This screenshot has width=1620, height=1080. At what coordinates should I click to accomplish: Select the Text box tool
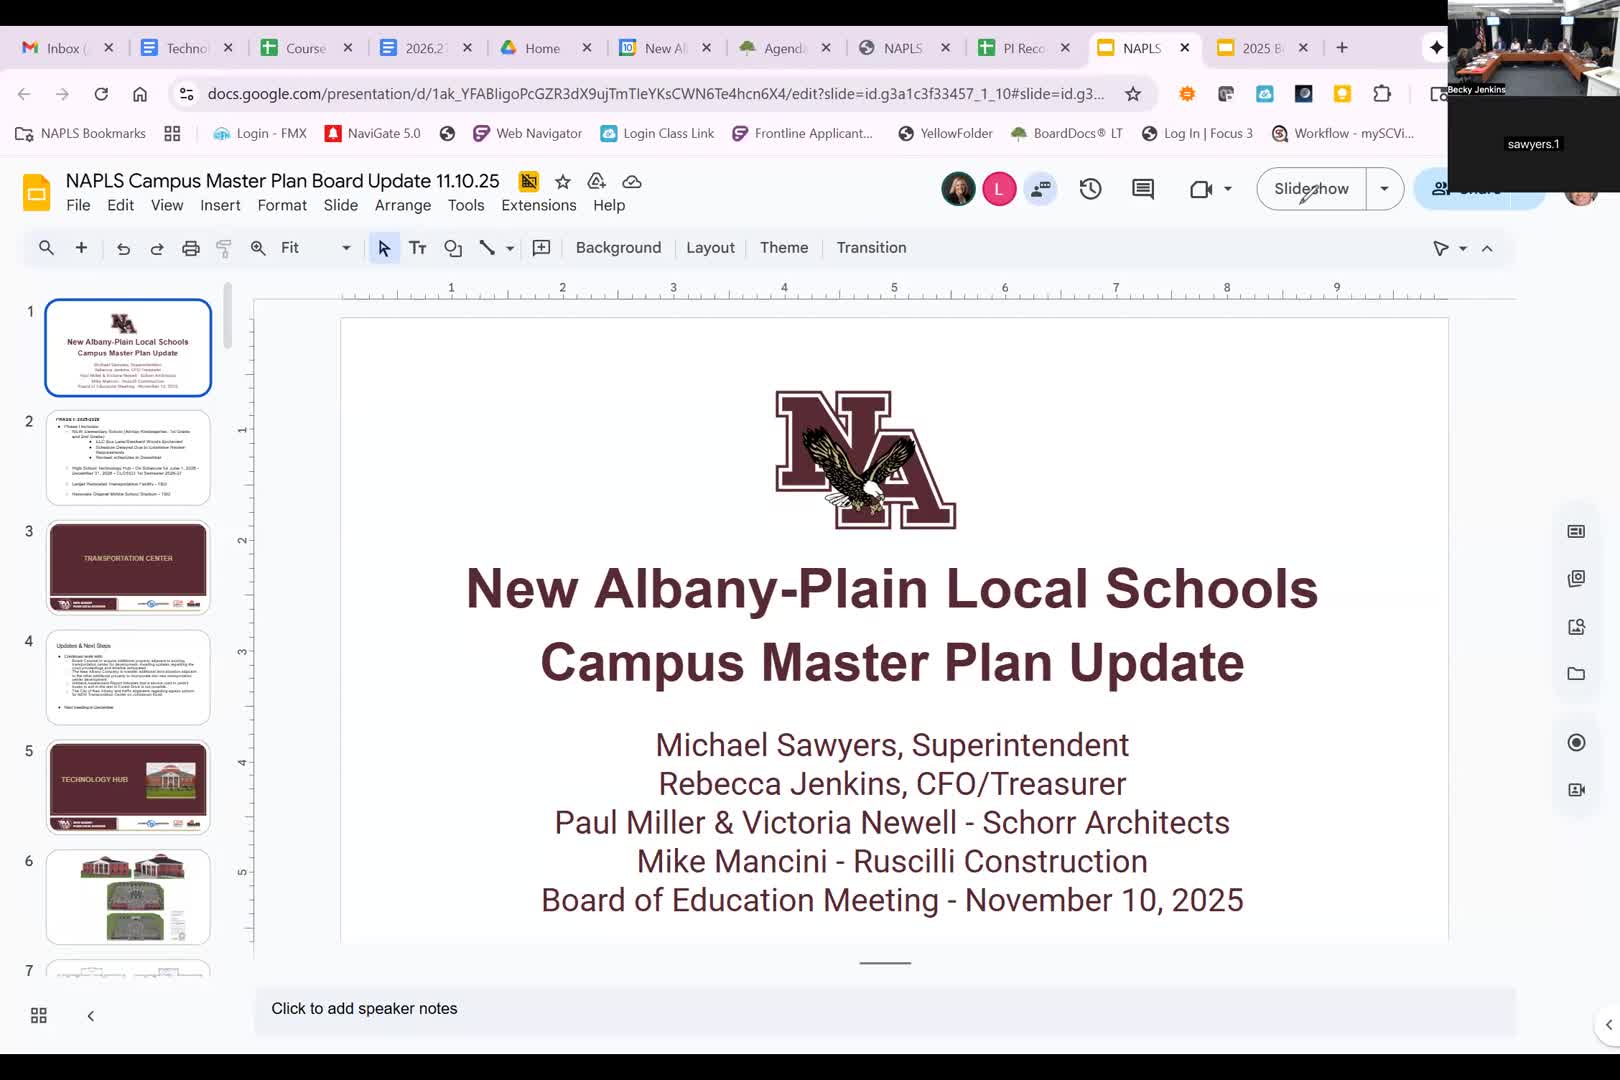[418, 248]
